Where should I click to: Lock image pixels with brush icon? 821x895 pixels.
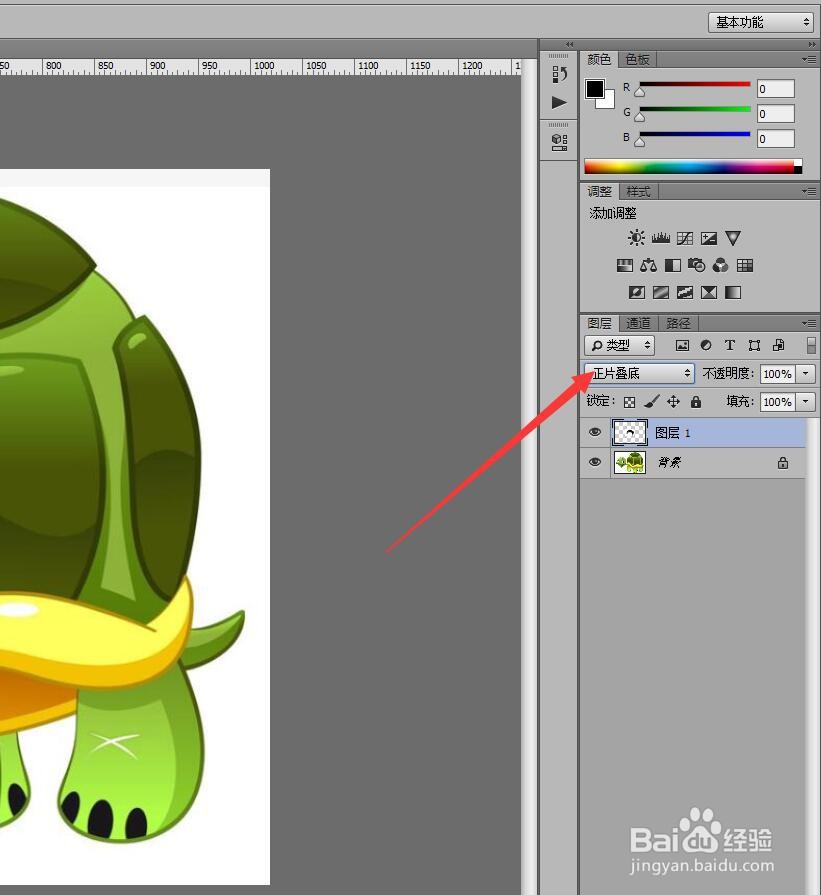tap(651, 402)
